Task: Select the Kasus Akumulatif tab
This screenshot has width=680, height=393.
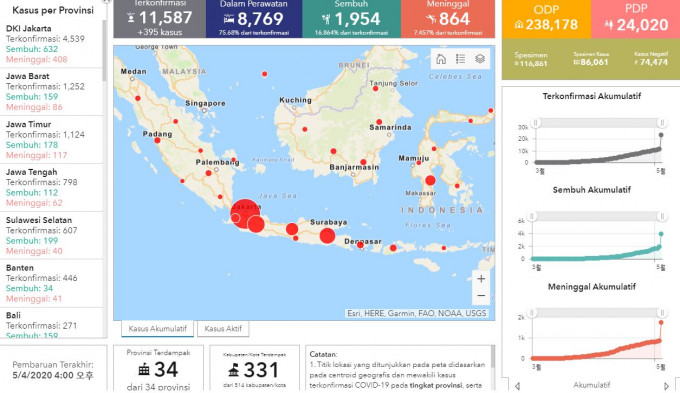Action: pos(157,328)
